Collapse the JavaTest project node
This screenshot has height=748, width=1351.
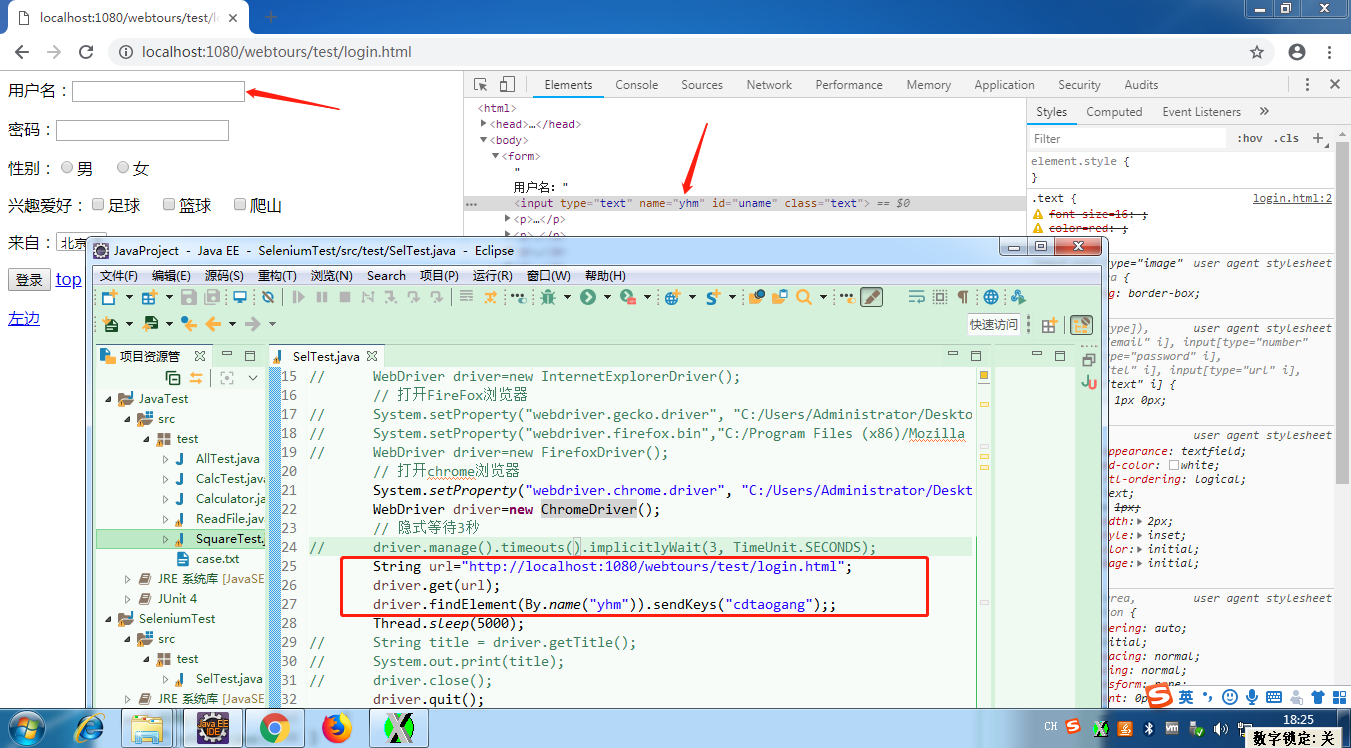(x=108, y=399)
